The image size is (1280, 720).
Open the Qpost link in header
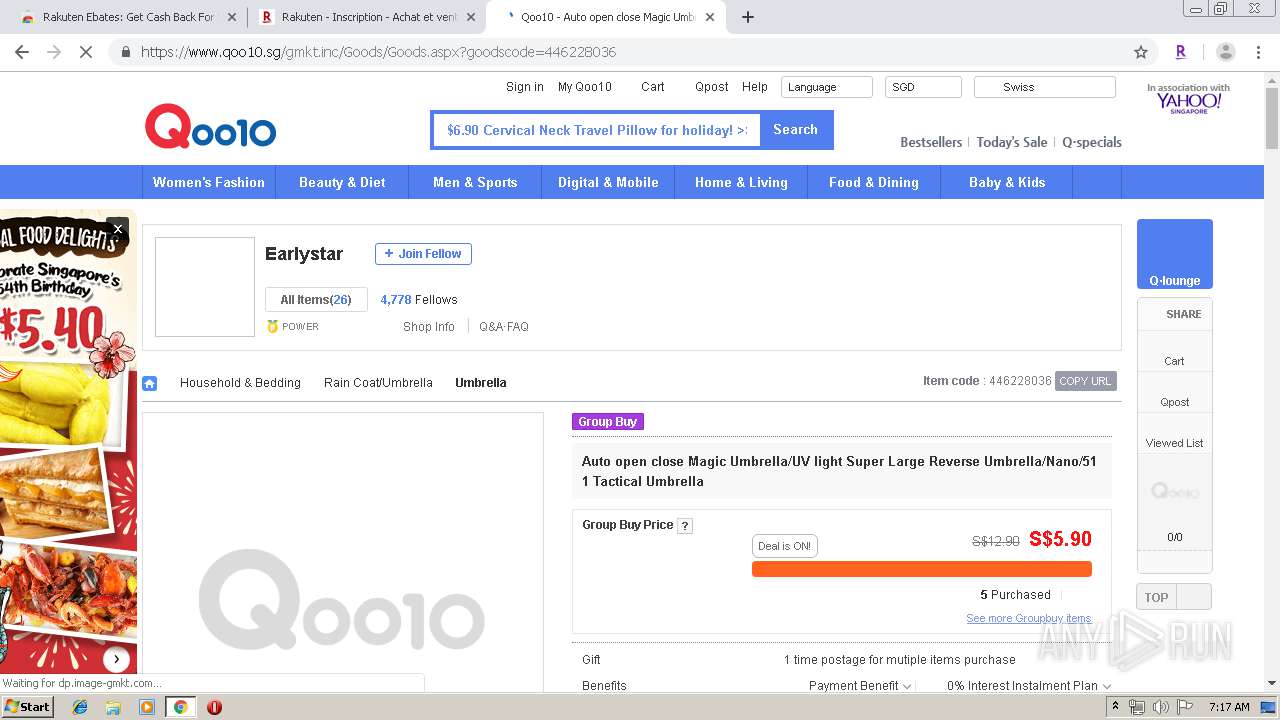pyautogui.click(x=712, y=87)
